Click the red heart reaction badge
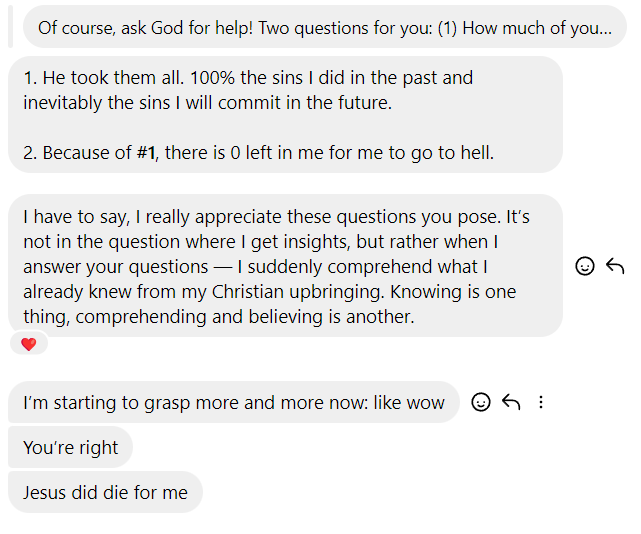 [28, 344]
